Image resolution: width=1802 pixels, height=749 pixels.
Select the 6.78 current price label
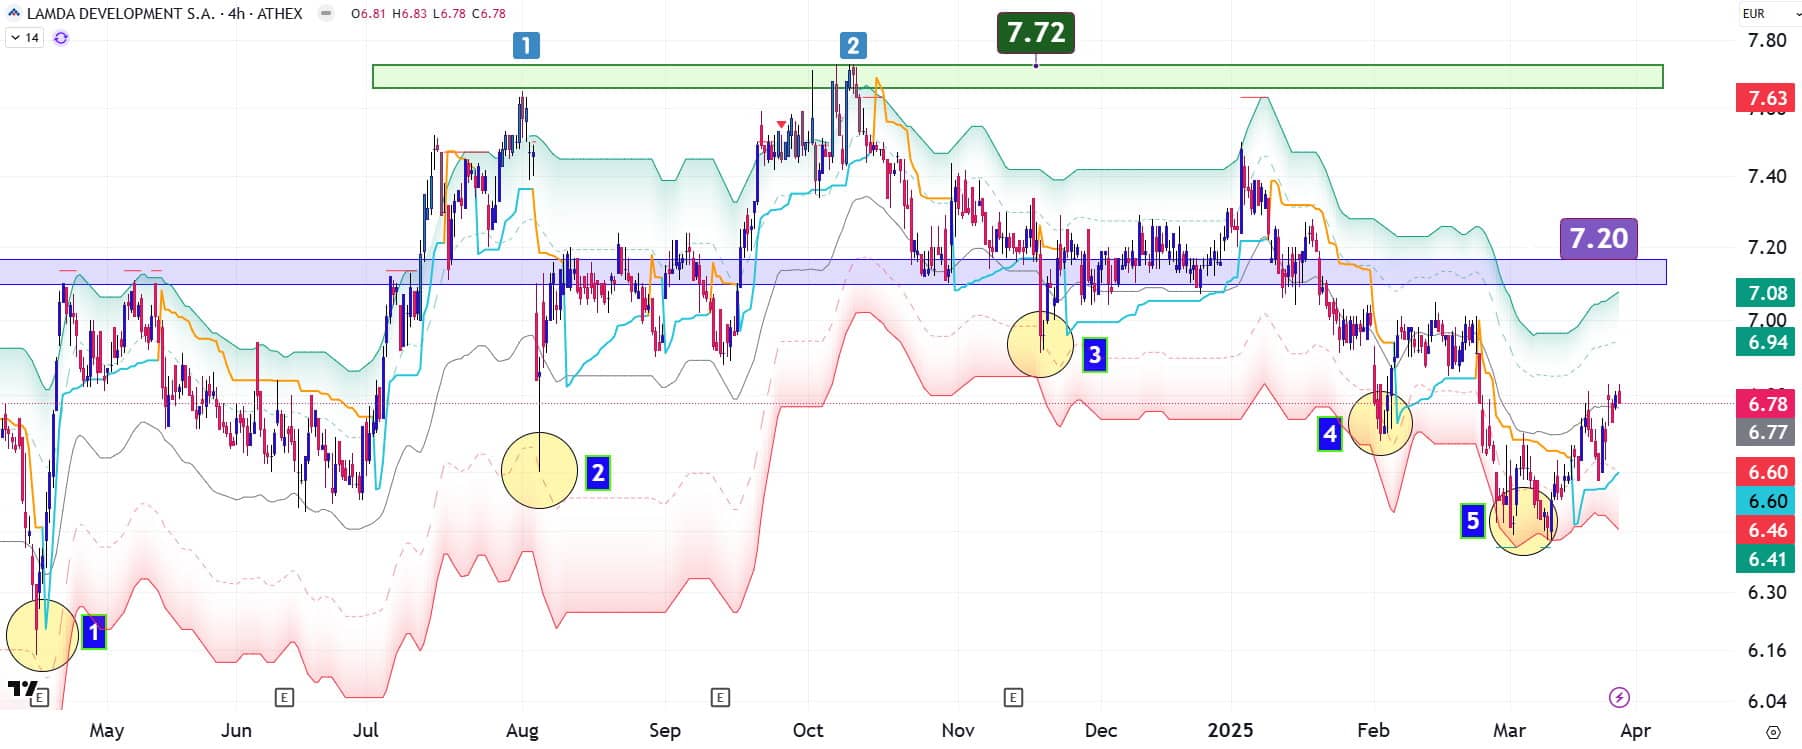point(1767,404)
